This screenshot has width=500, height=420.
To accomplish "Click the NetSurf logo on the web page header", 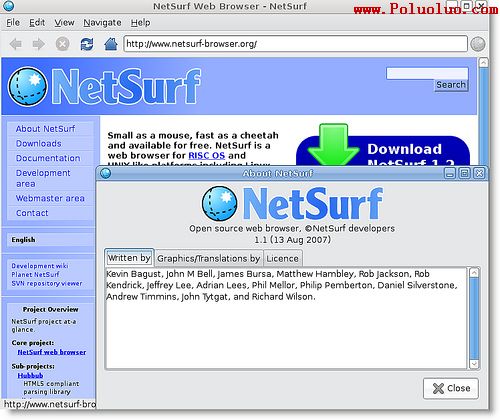I will pyautogui.click(x=105, y=87).
